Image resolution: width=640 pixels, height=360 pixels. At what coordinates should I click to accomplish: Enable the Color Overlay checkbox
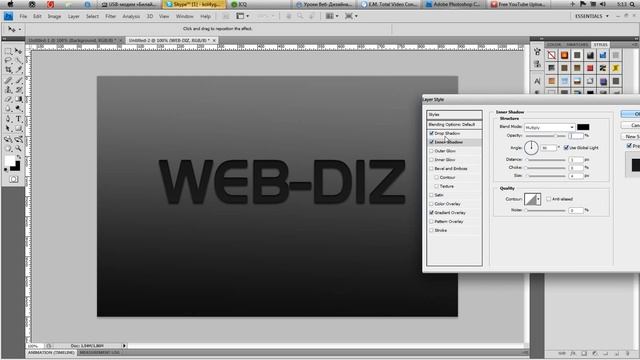[431, 204]
